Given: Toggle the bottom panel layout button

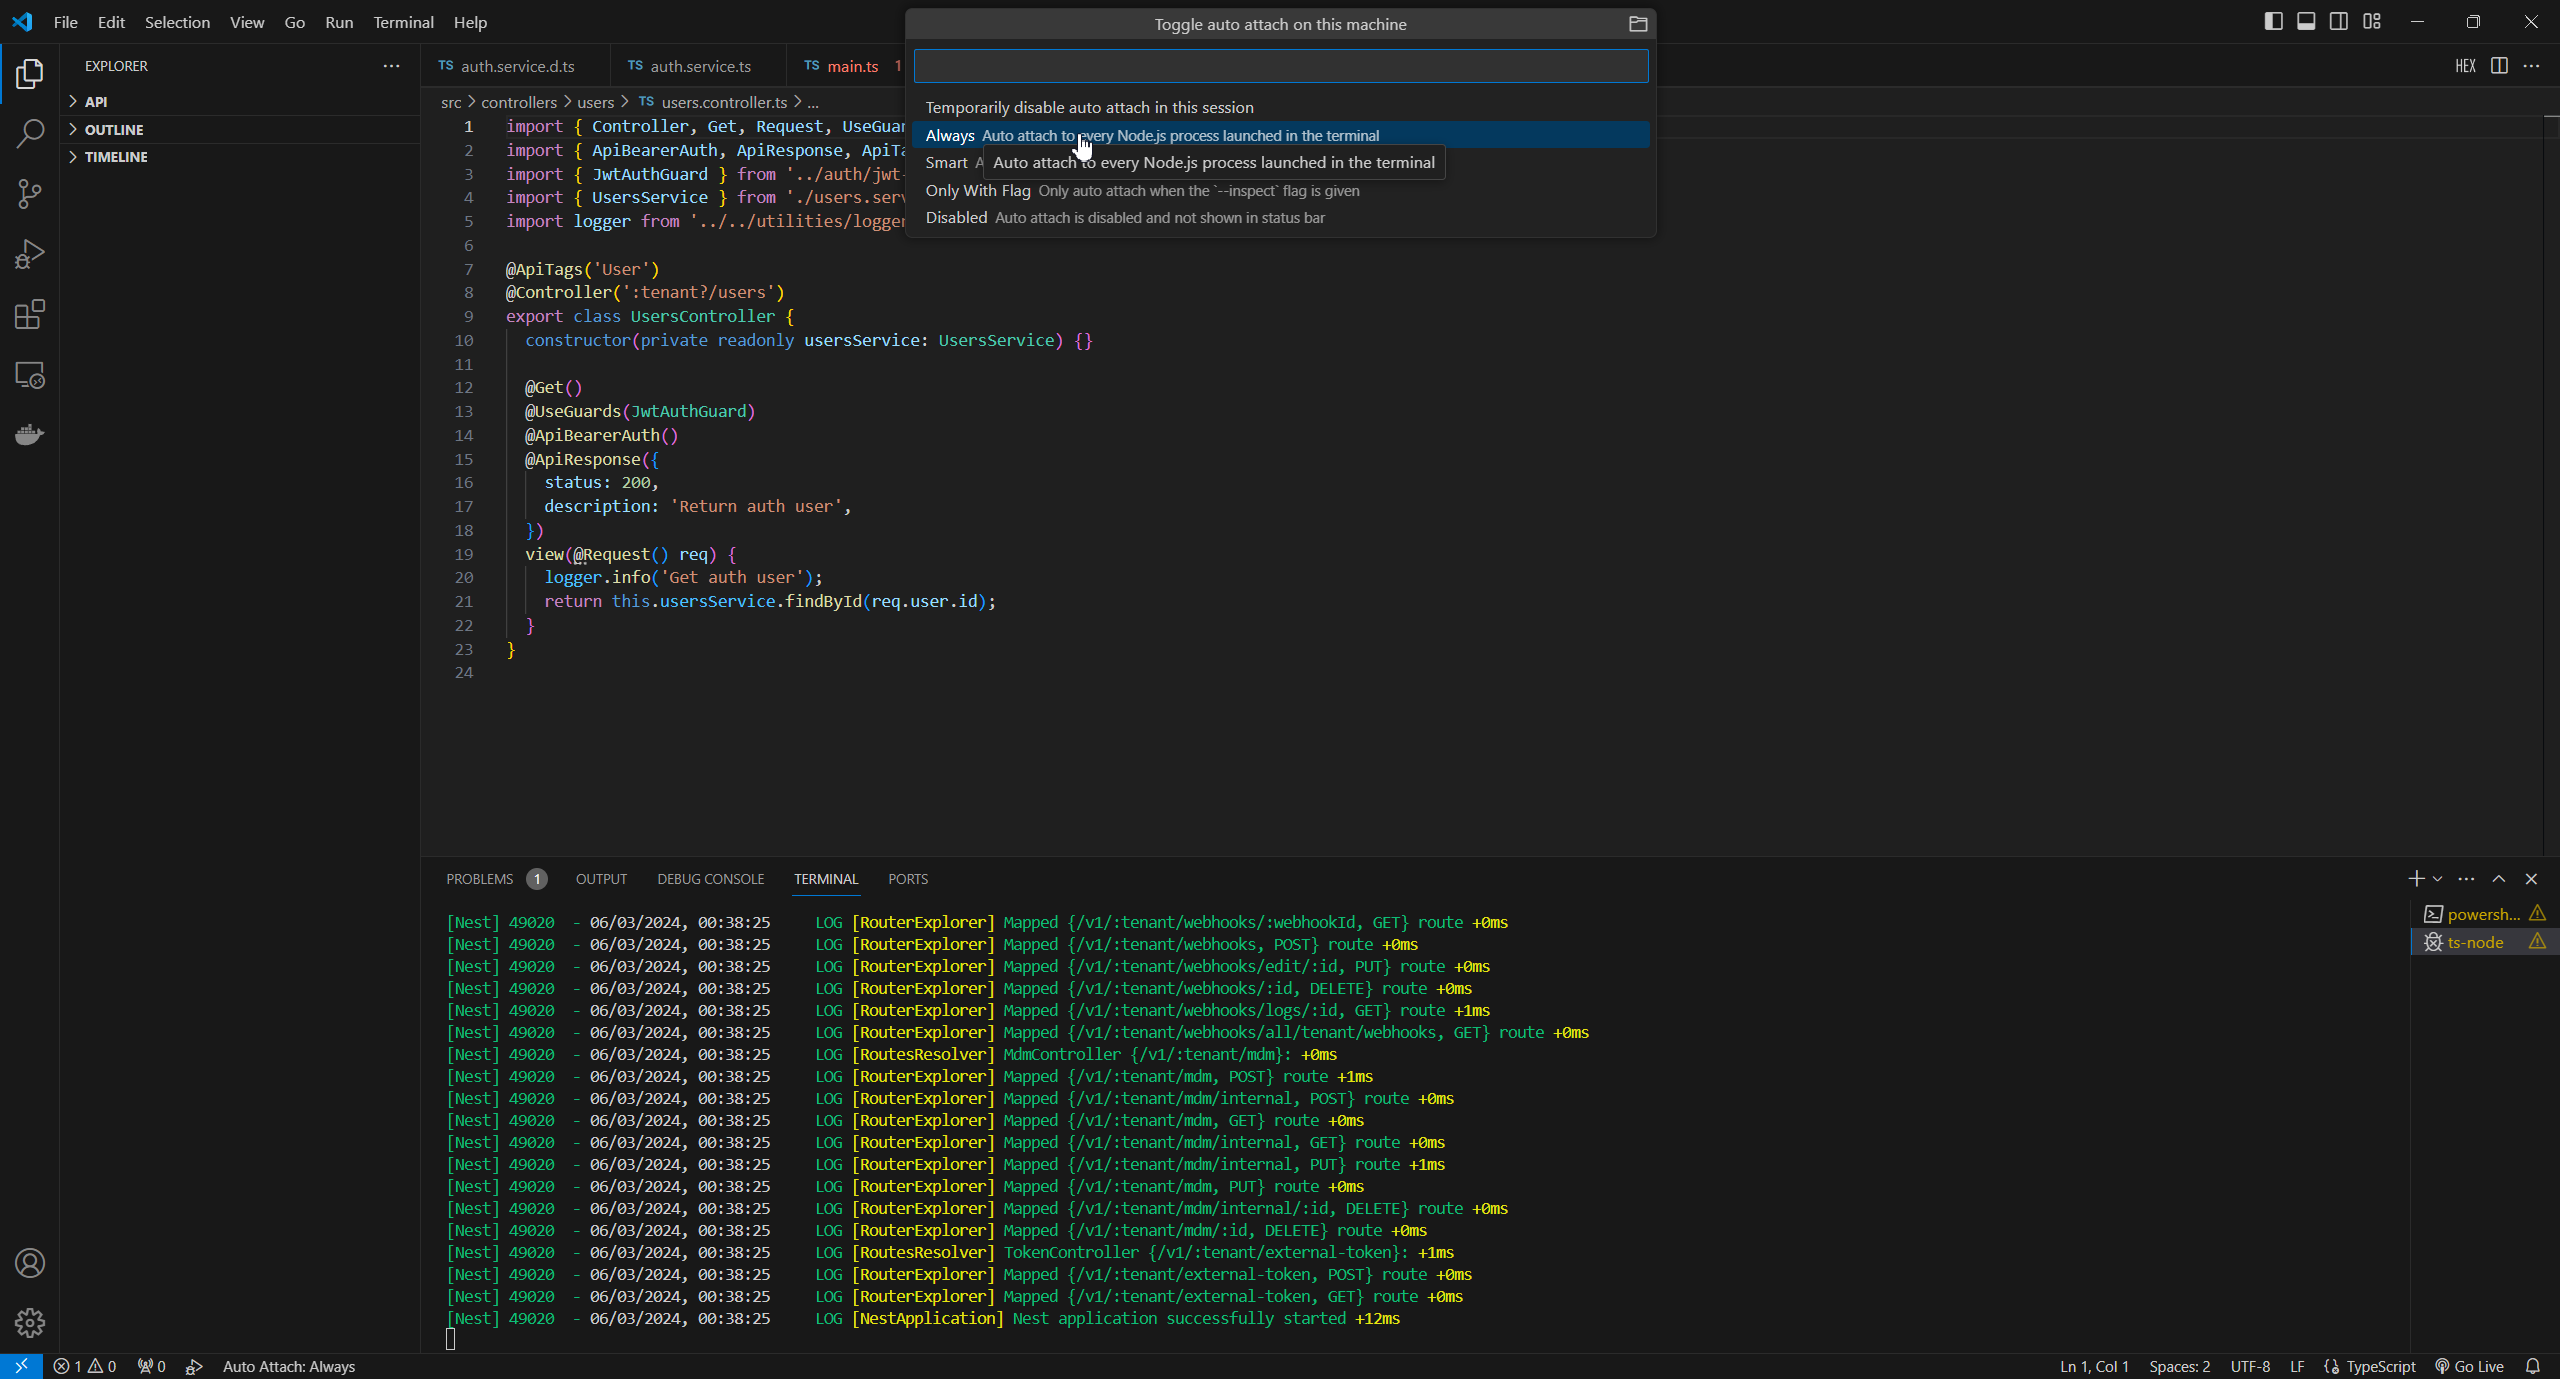Looking at the screenshot, I should tap(2306, 21).
